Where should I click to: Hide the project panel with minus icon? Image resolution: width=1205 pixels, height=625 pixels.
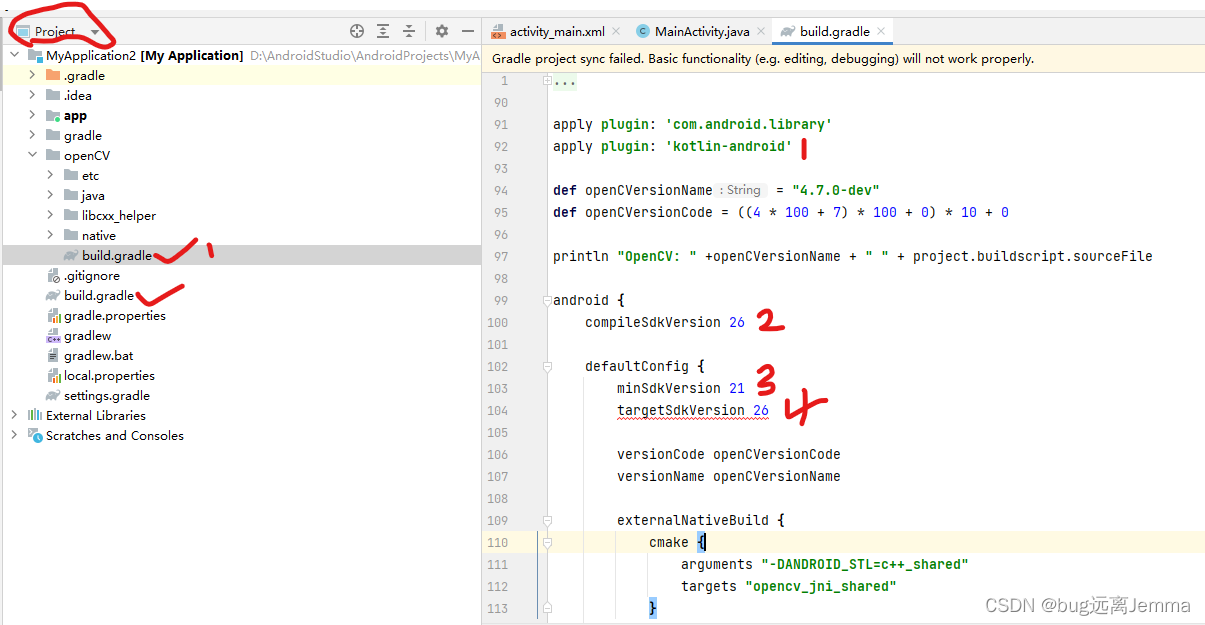467,32
